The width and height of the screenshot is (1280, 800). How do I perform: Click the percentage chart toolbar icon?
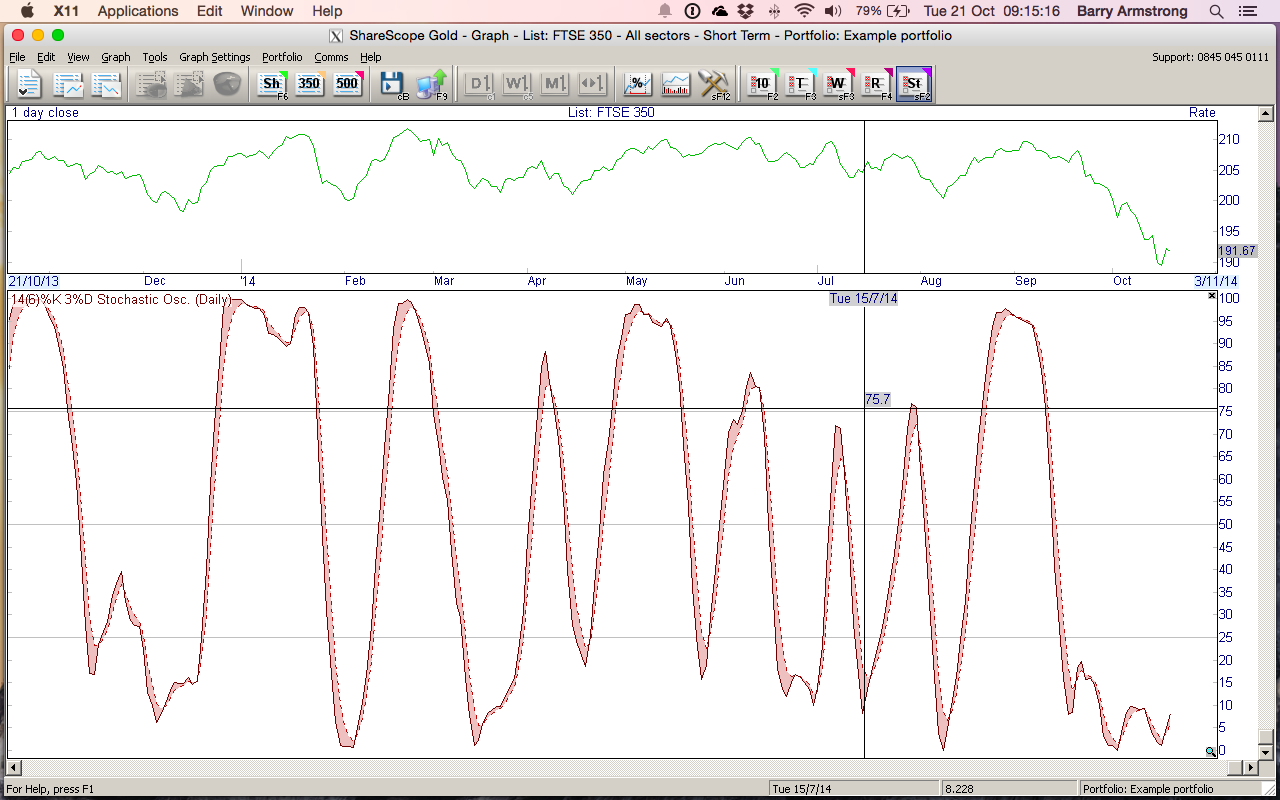637,84
